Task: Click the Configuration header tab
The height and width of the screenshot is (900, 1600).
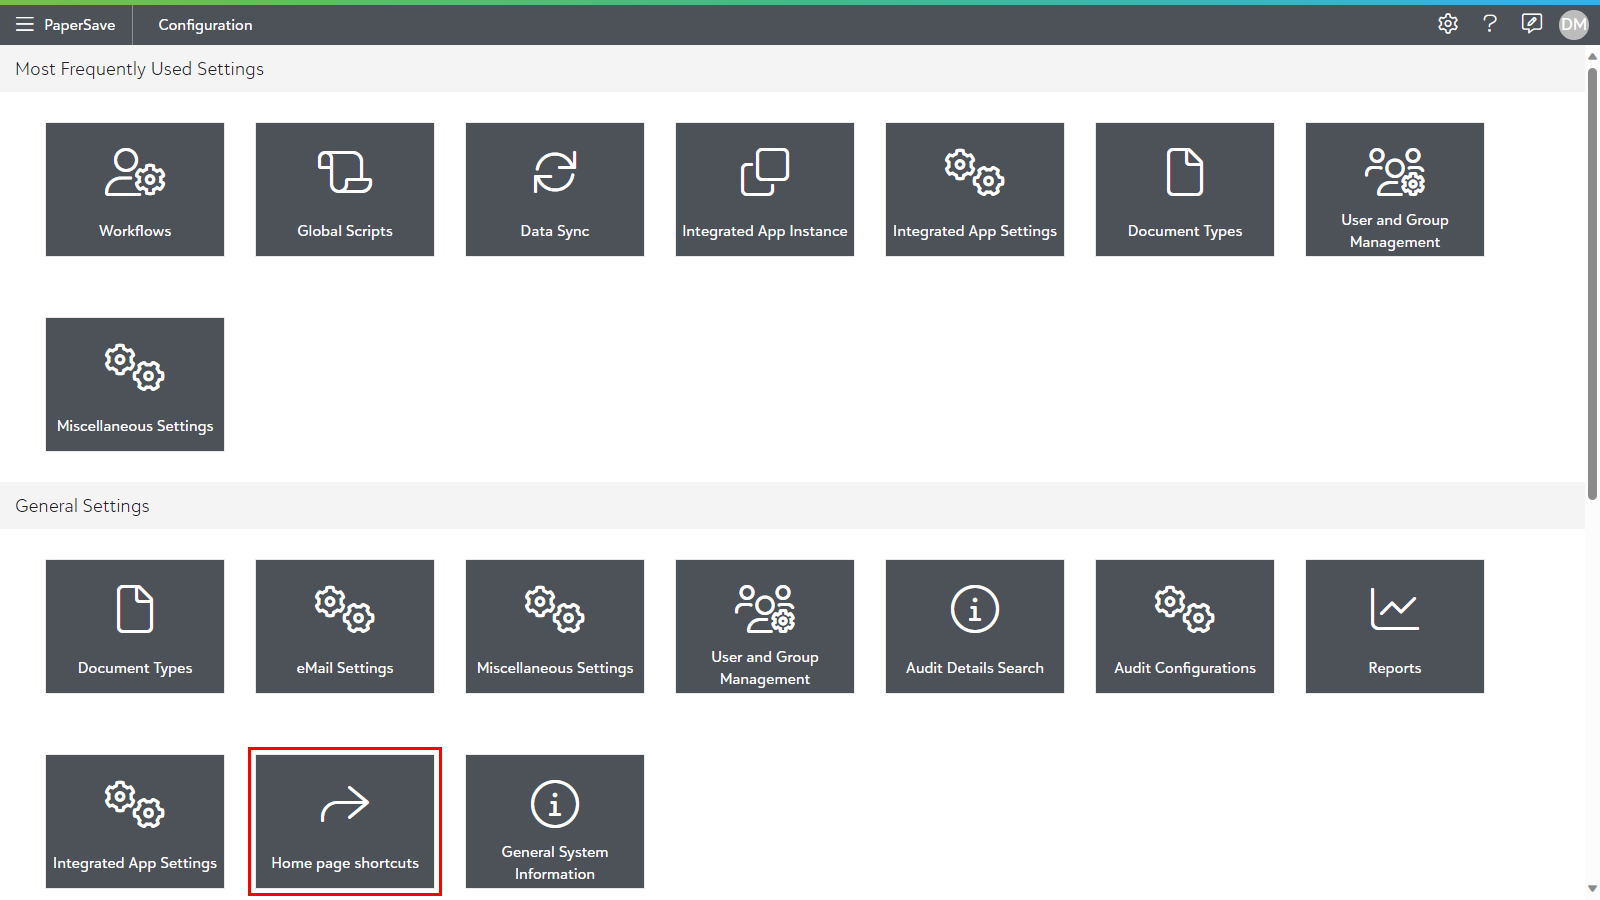Action: click(205, 25)
